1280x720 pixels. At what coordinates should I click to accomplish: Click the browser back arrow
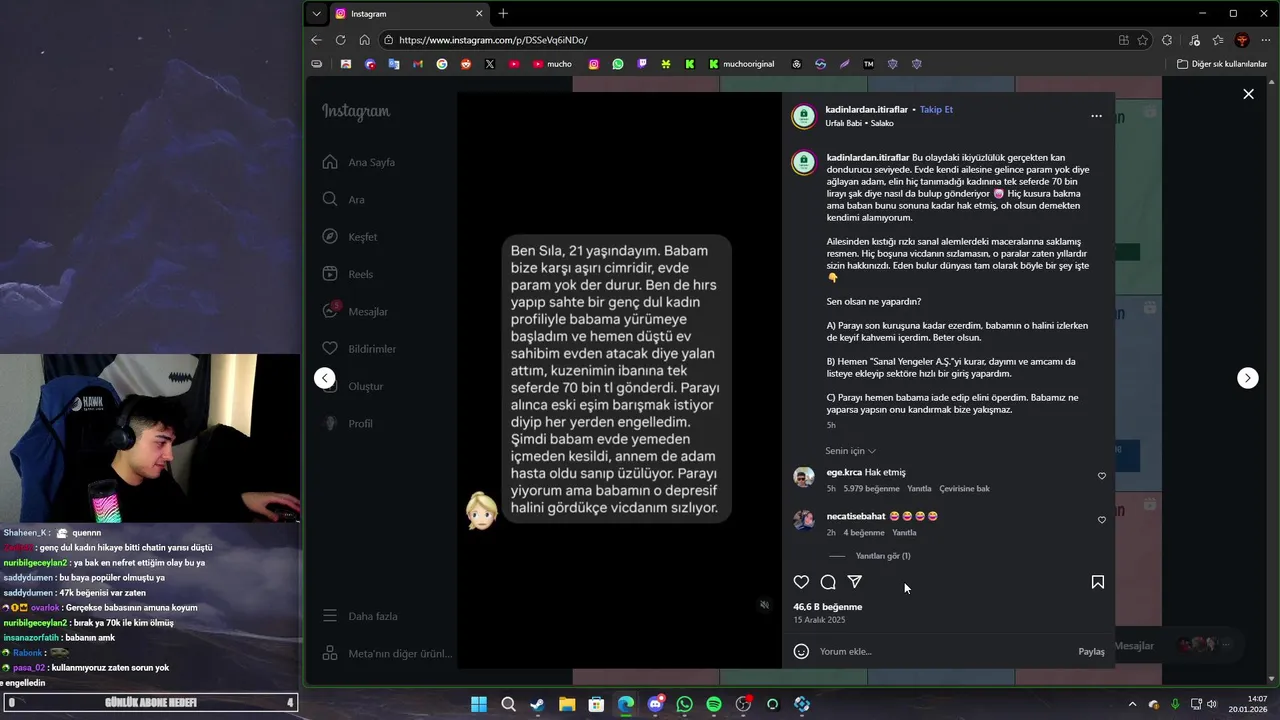coord(316,40)
